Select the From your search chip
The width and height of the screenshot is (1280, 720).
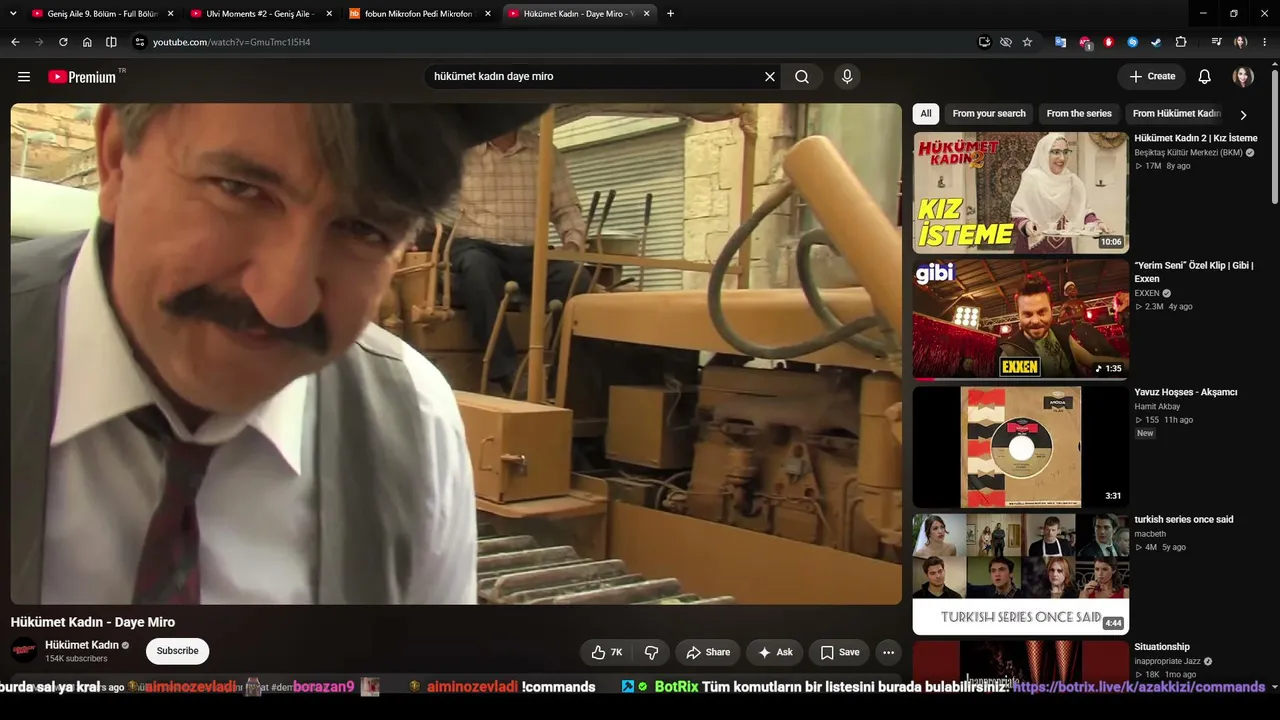(x=989, y=114)
